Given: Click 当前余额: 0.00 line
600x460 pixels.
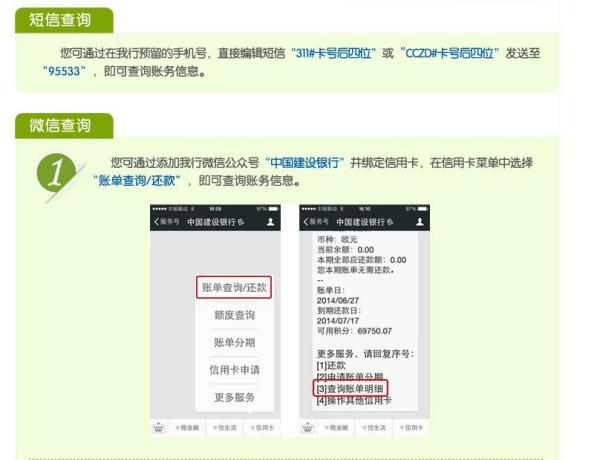Looking at the screenshot, I should pyautogui.click(x=346, y=250).
